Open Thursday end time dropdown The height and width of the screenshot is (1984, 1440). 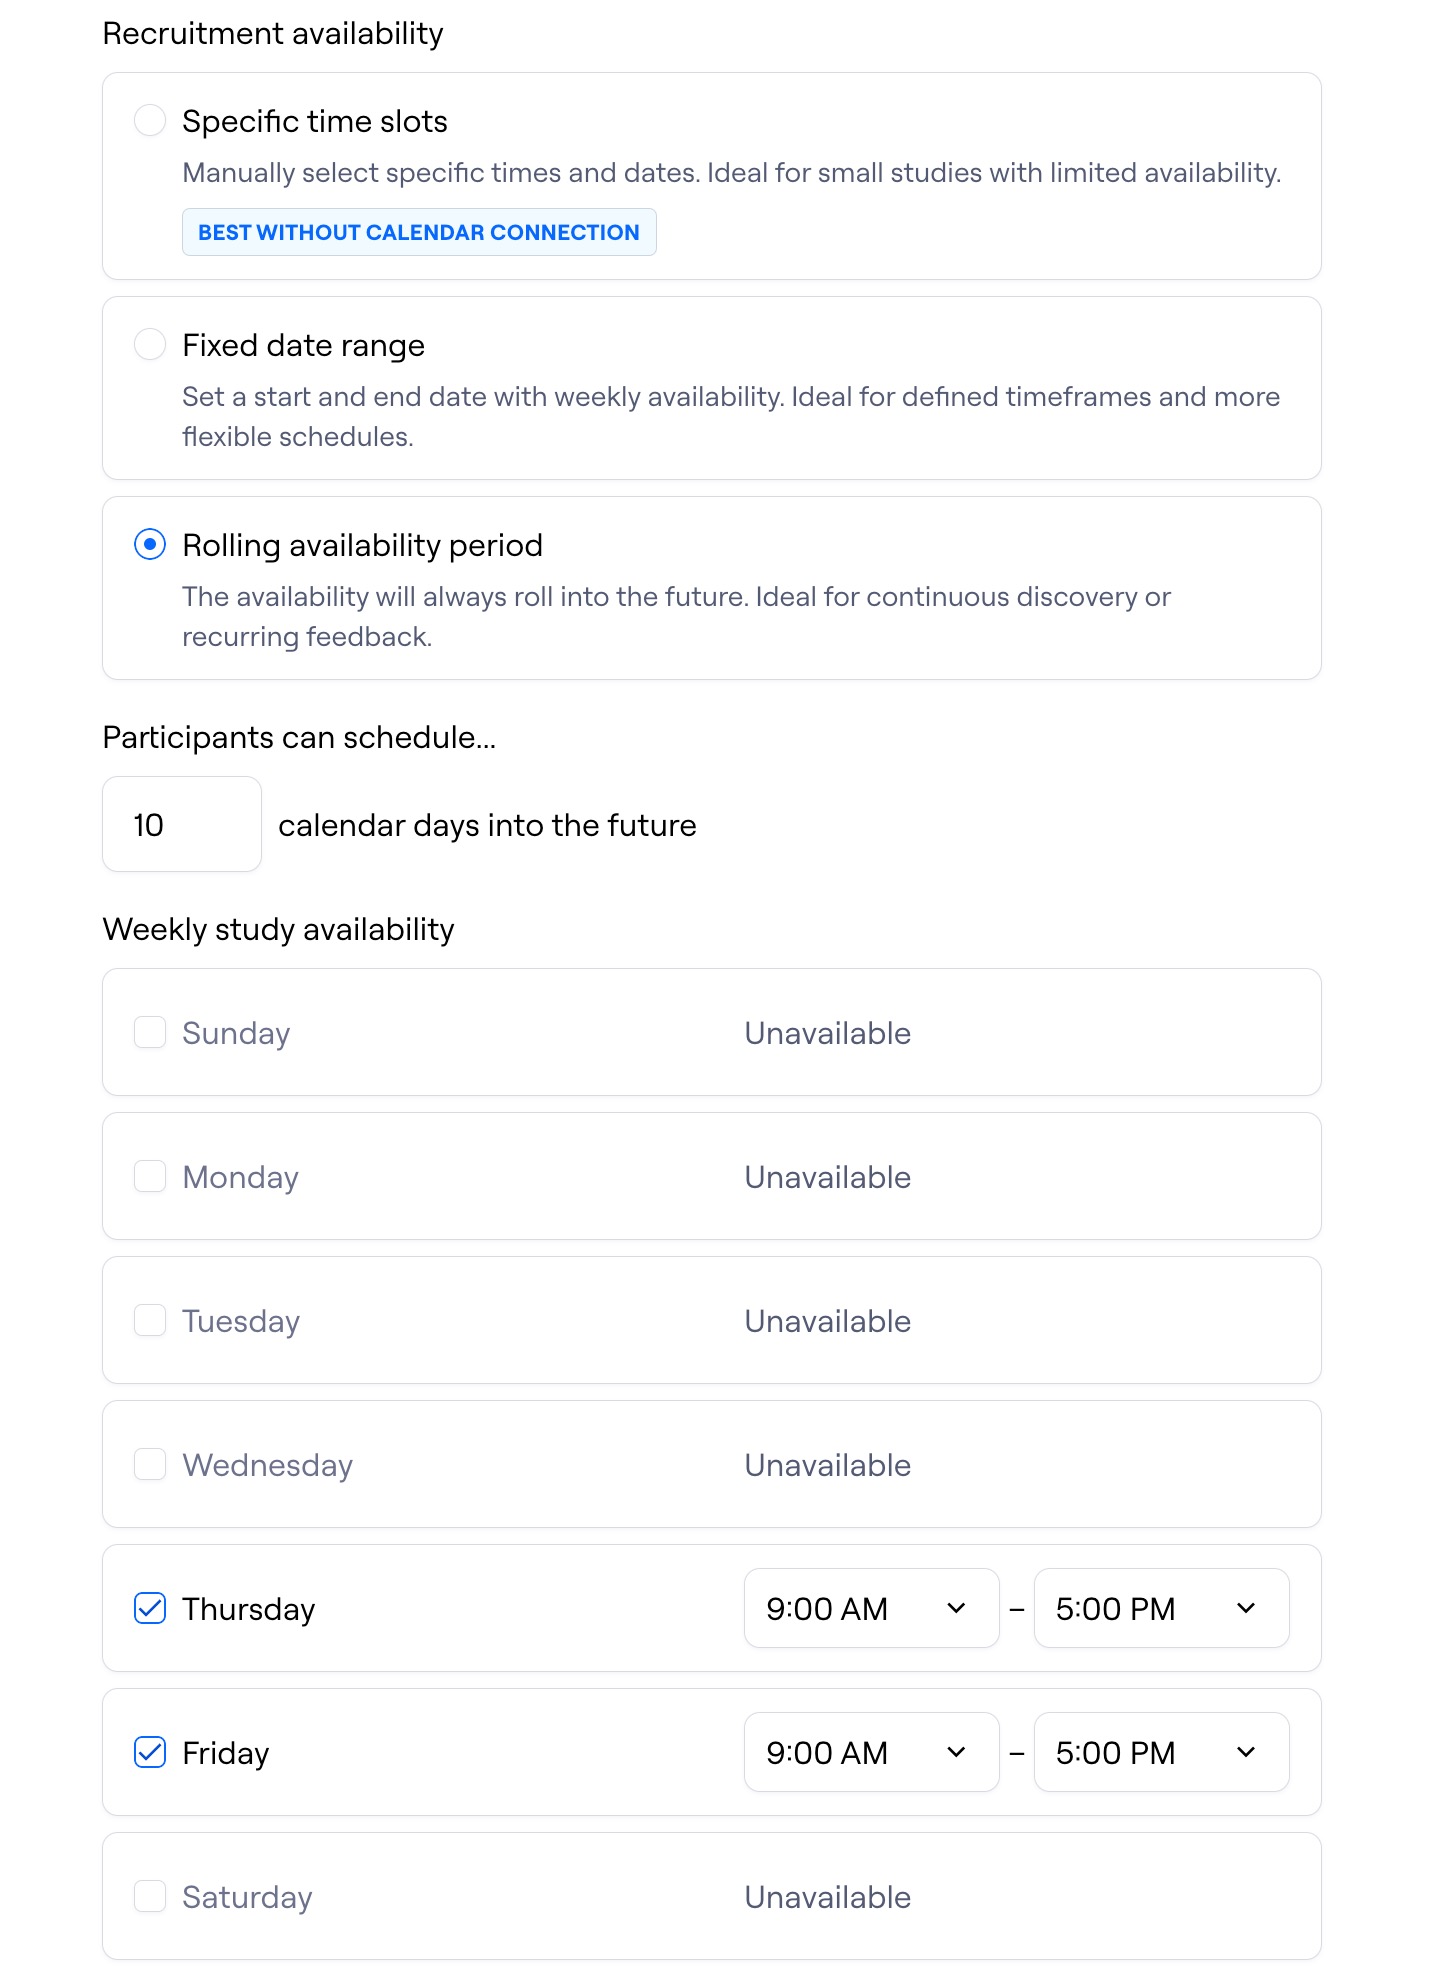pyautogui.click(x=1161, y=1609)
